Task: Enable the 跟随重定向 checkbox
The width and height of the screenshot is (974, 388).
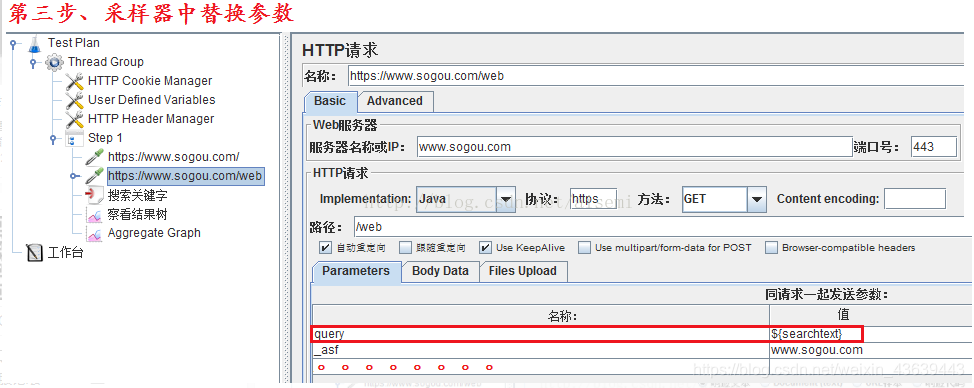Action: tap(405, 248)
